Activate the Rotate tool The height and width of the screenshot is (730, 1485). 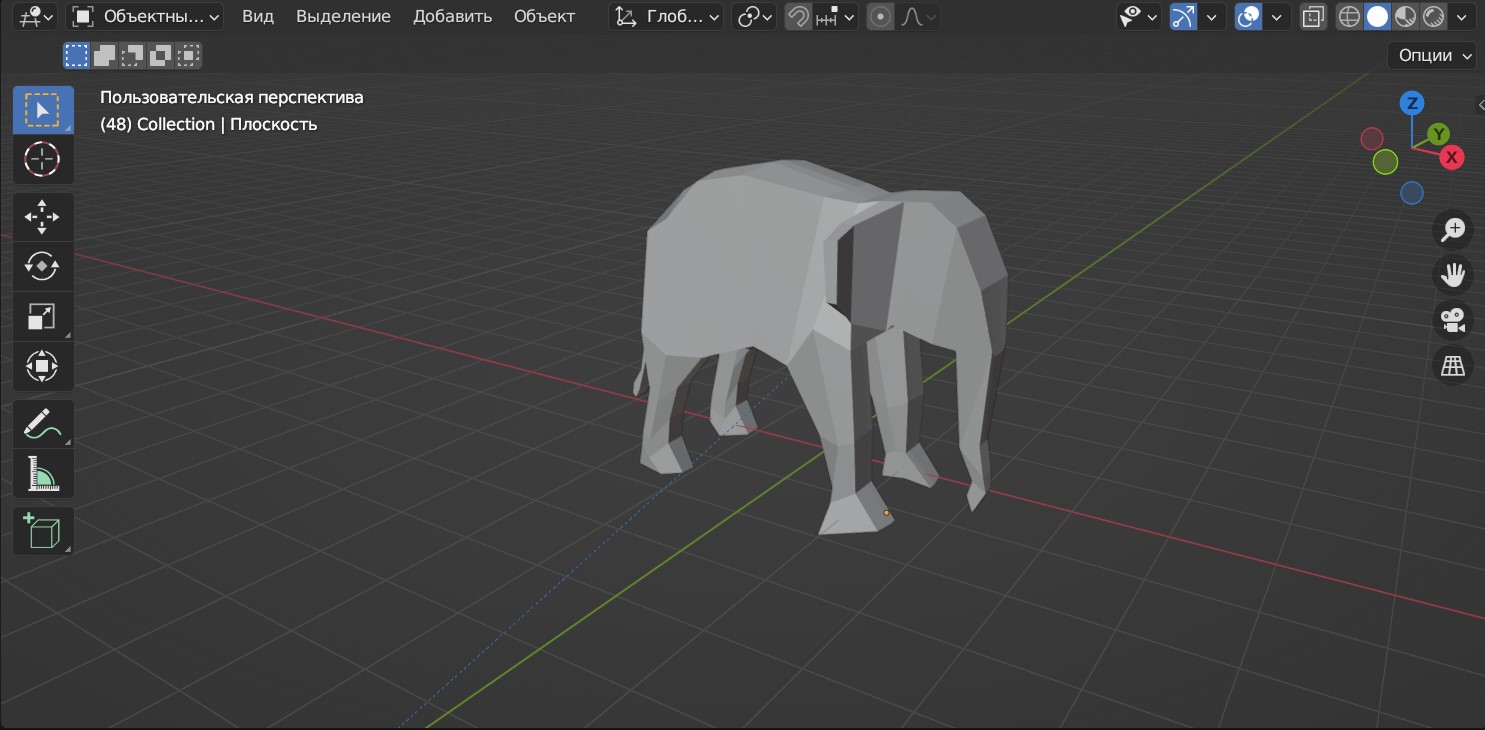[43, 266]
